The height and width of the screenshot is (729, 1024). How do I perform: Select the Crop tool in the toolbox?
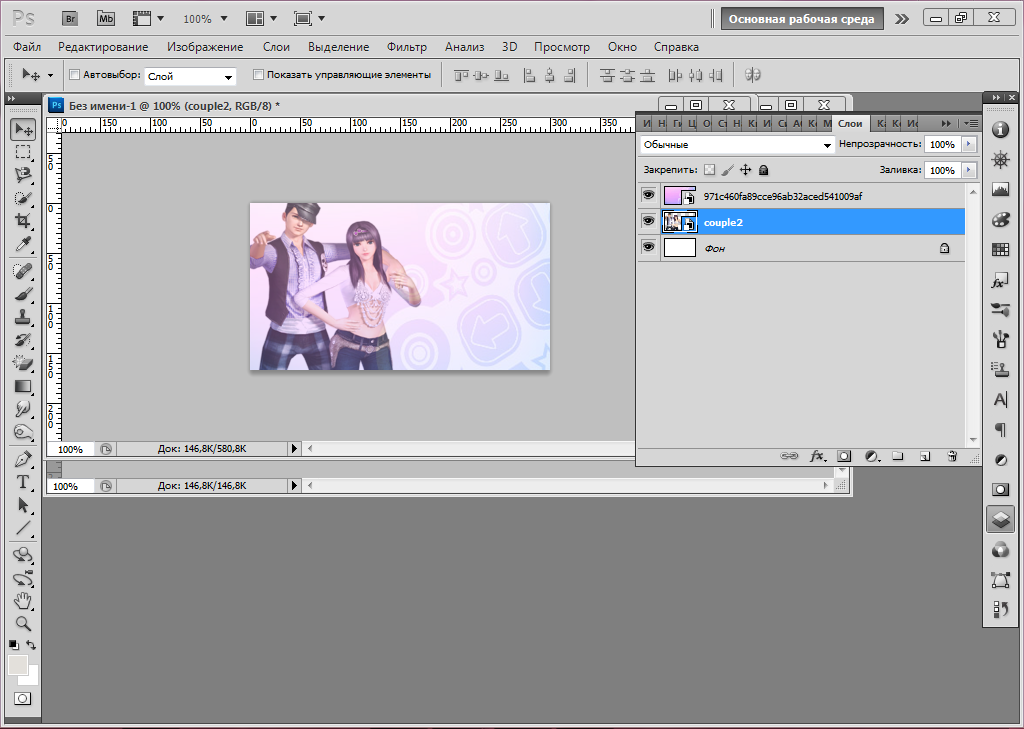click(23, 221)
